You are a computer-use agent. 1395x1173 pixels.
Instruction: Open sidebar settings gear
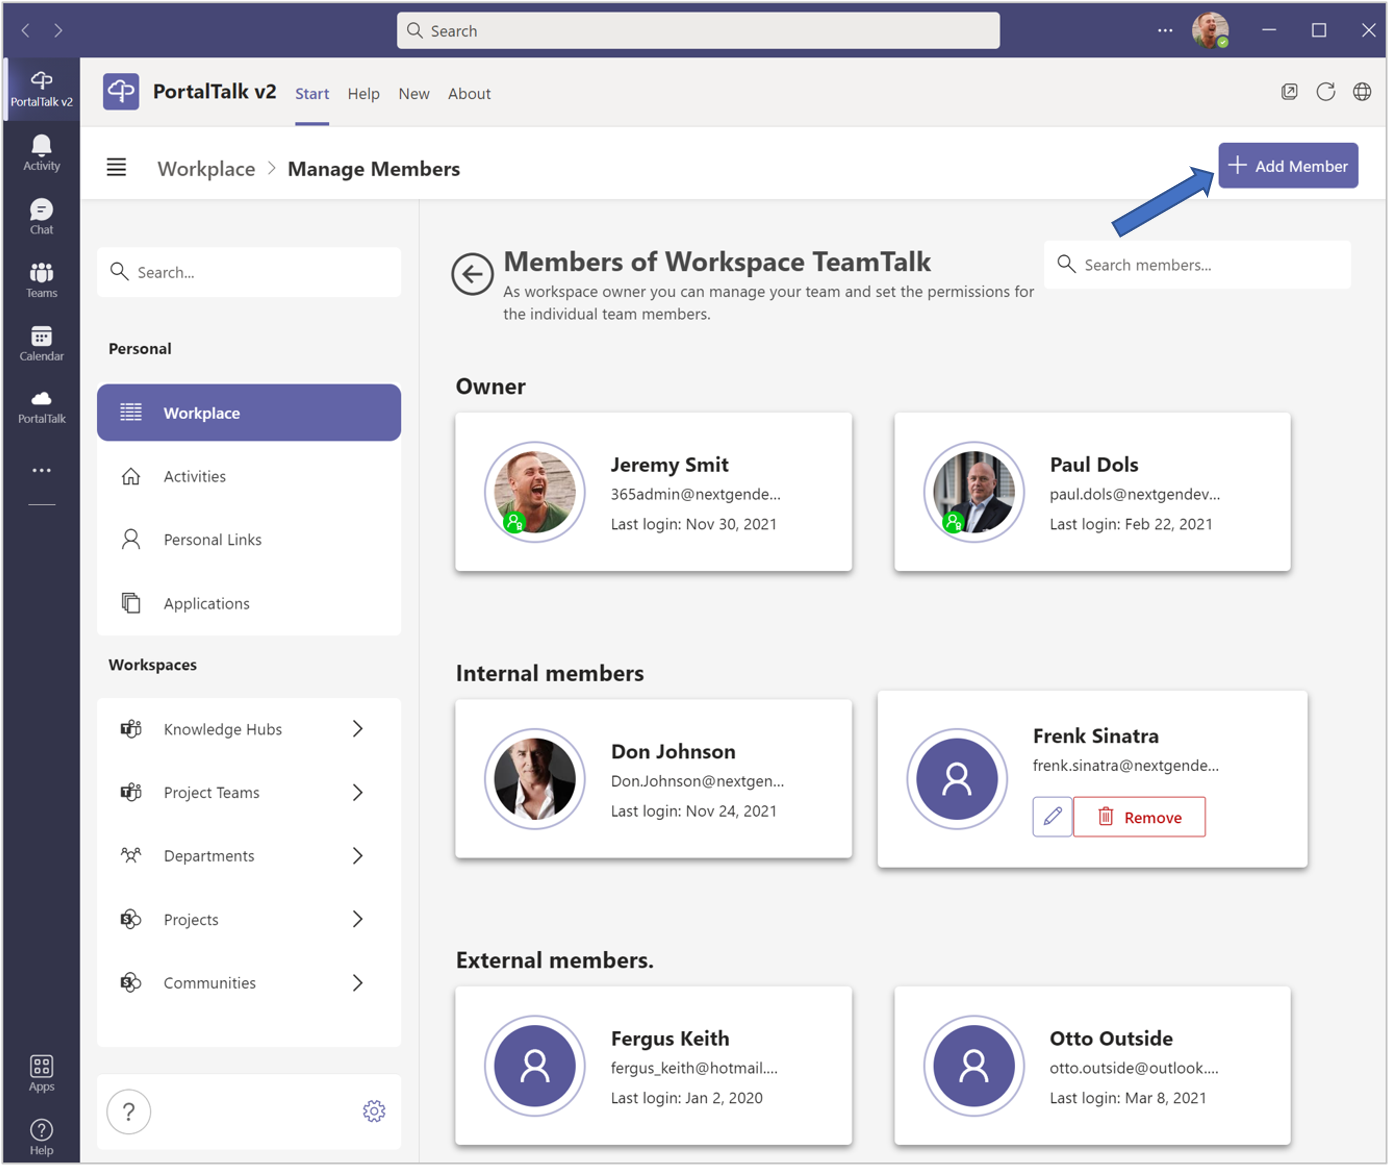click(x=374, y=1112)
